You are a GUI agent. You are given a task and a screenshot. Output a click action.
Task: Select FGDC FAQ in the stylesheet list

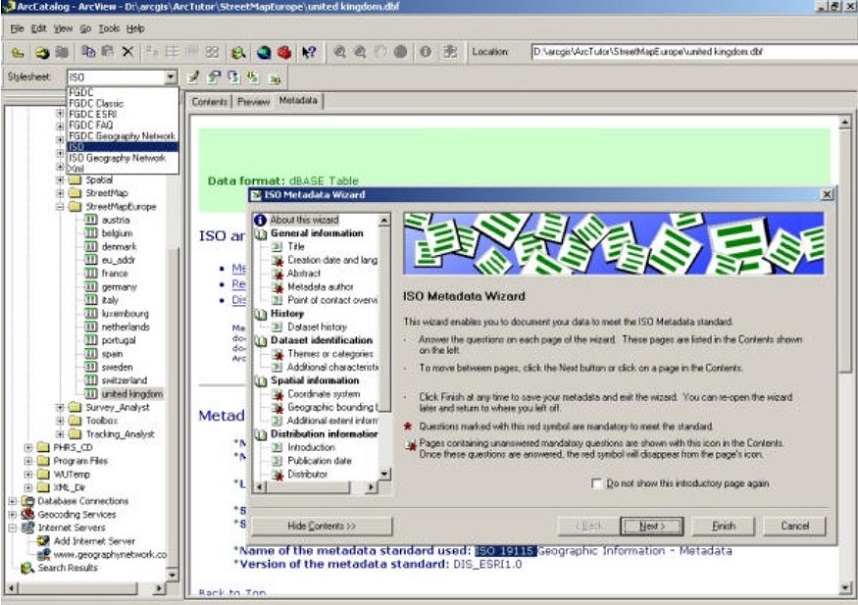pos(123,125)
